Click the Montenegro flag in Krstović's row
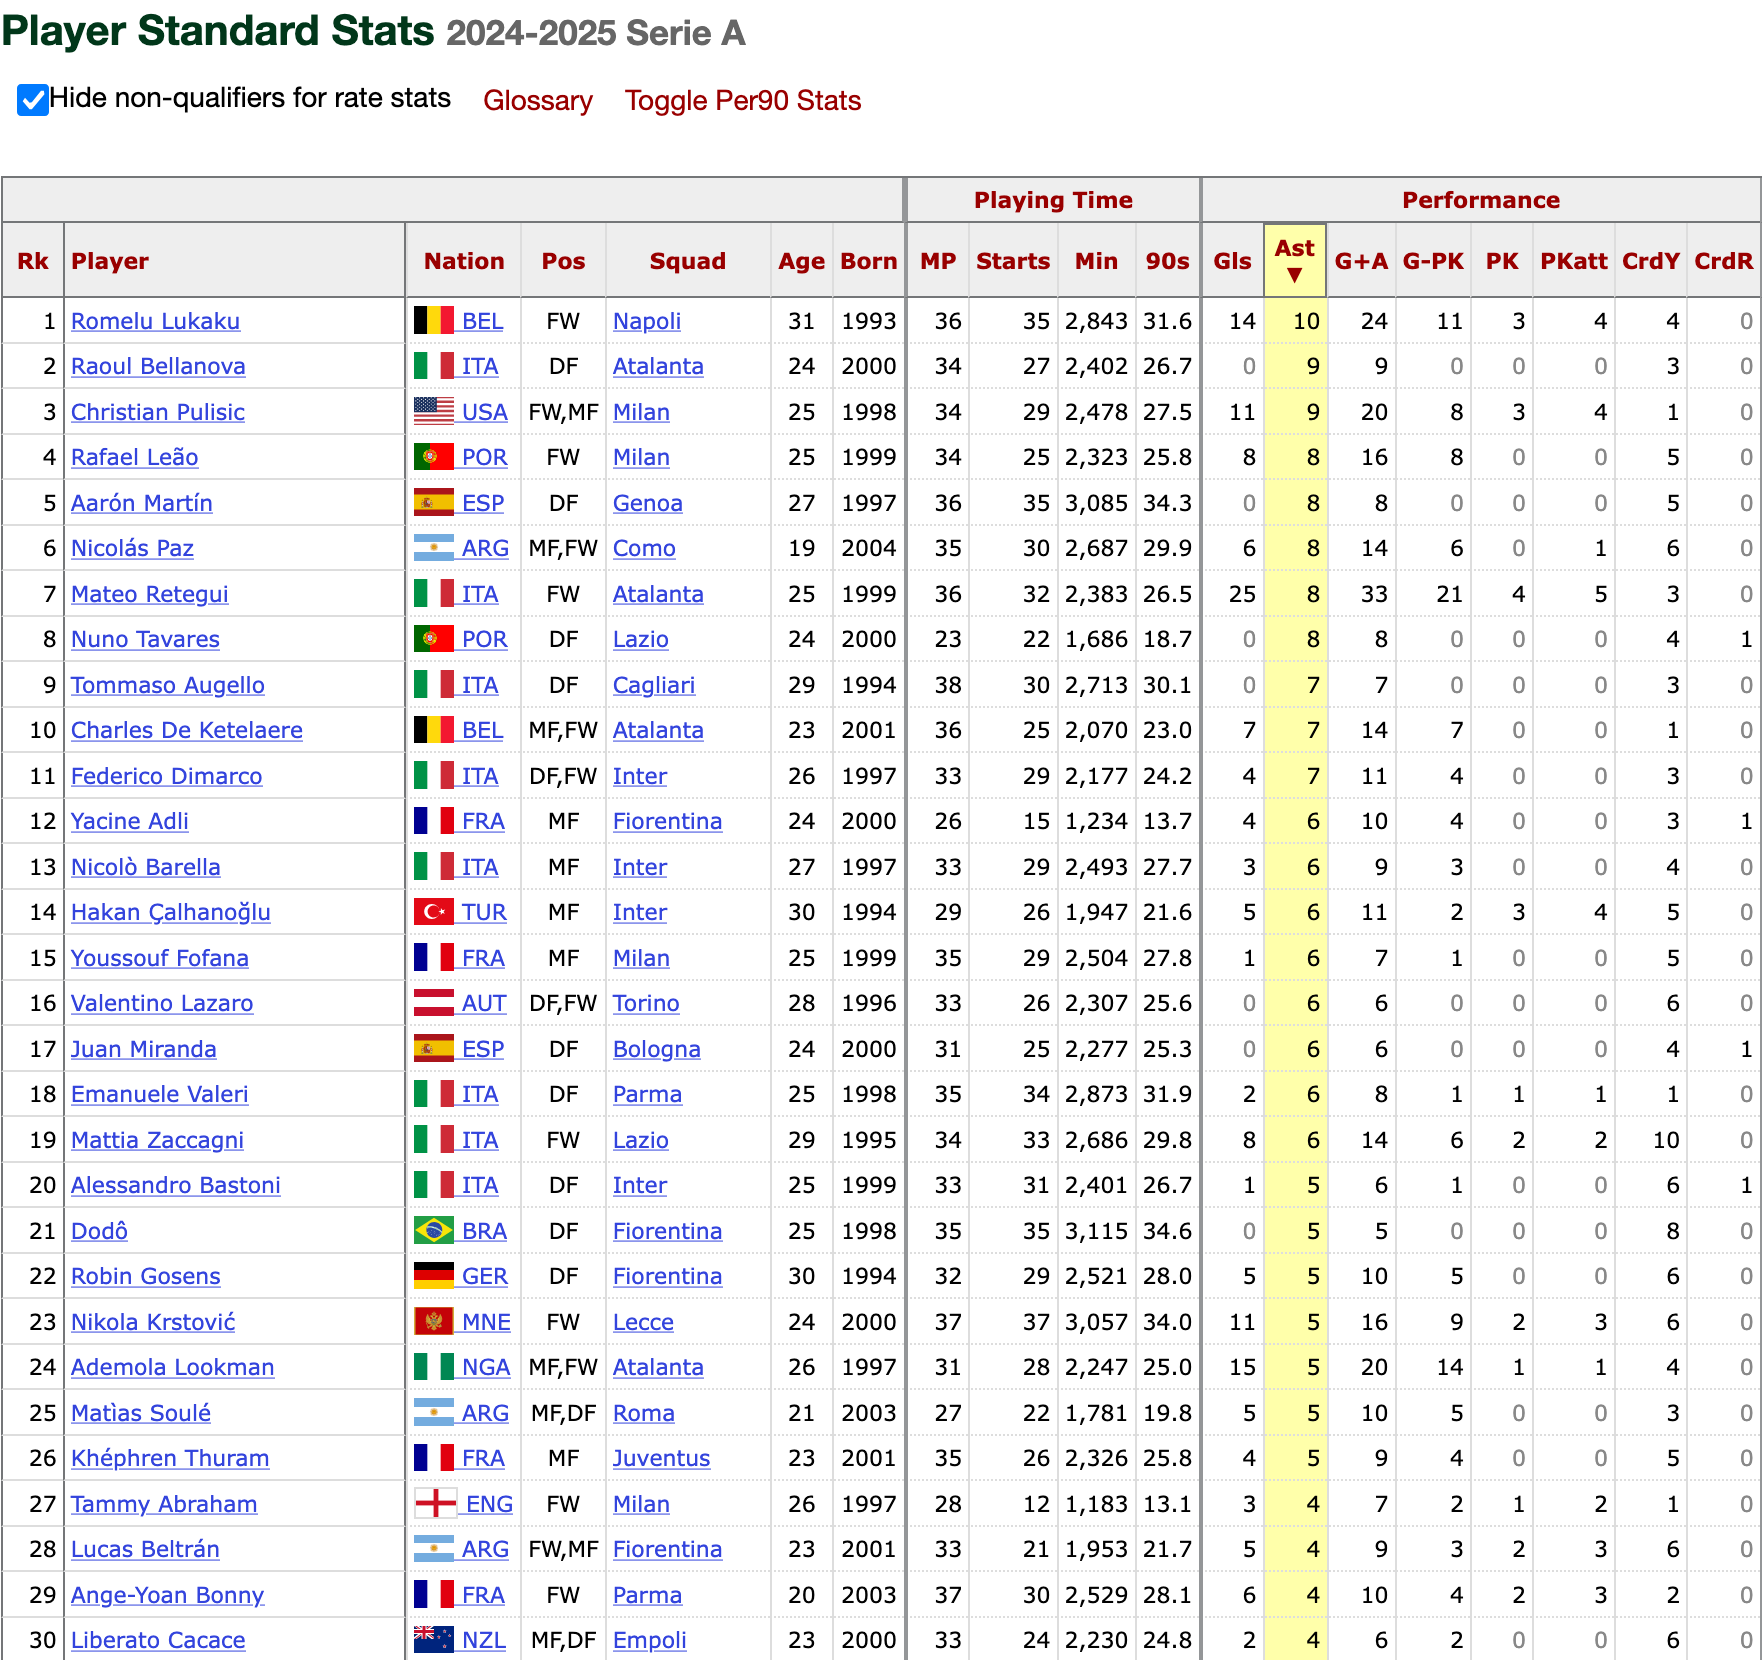 coord(434,1322)
